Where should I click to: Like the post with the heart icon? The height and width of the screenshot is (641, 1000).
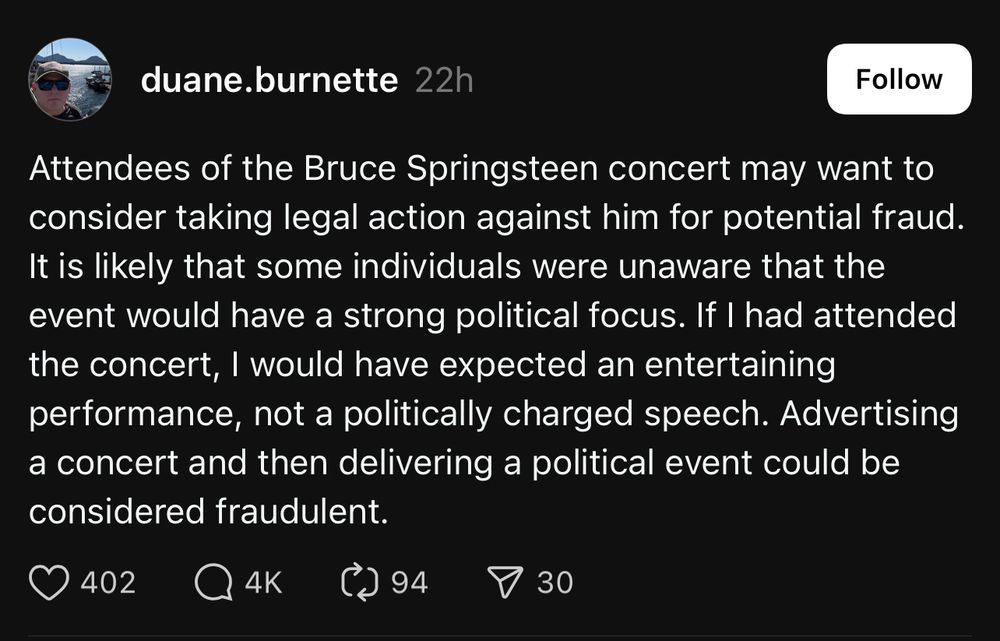[49, 582]
